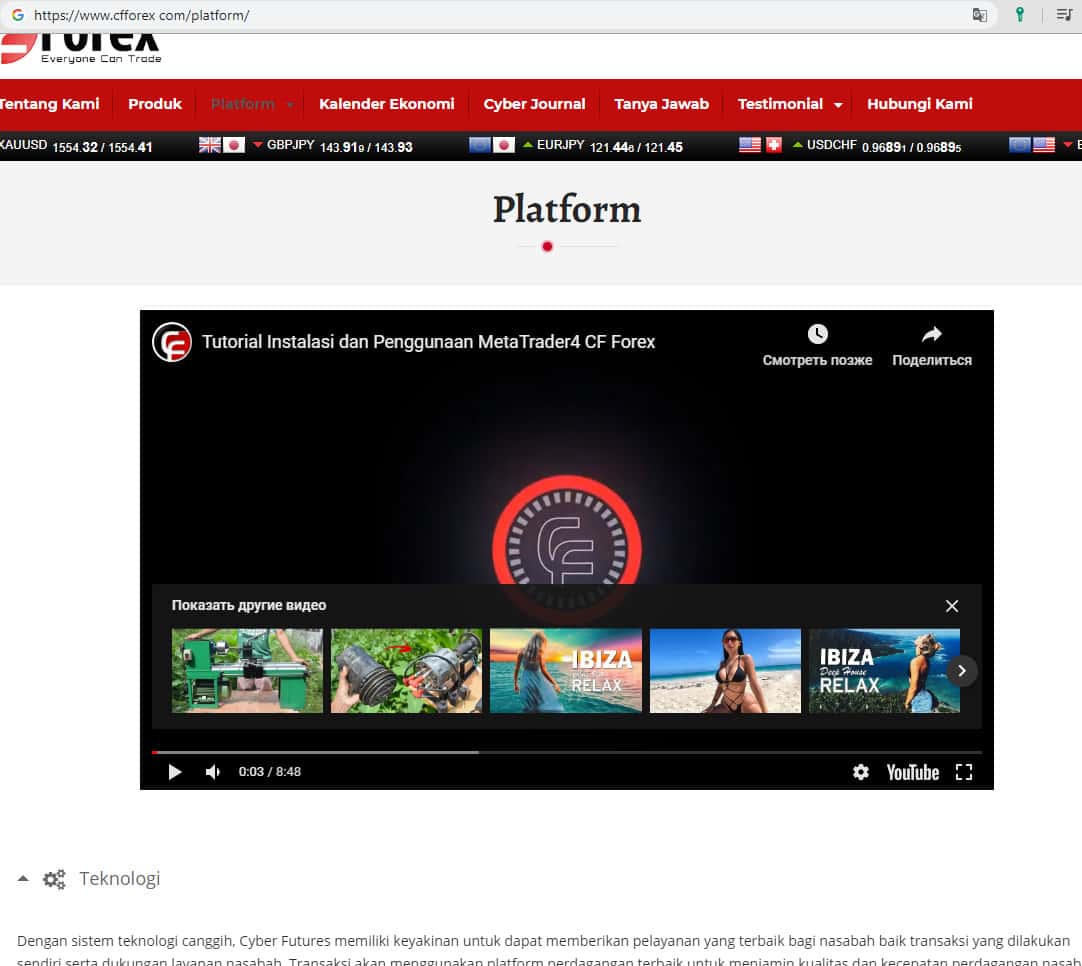The width and height of the screenshot is (1082, 966).
Task: Select the Ibiza Relax sunset video thumbnail
Action: pos(566,671)
